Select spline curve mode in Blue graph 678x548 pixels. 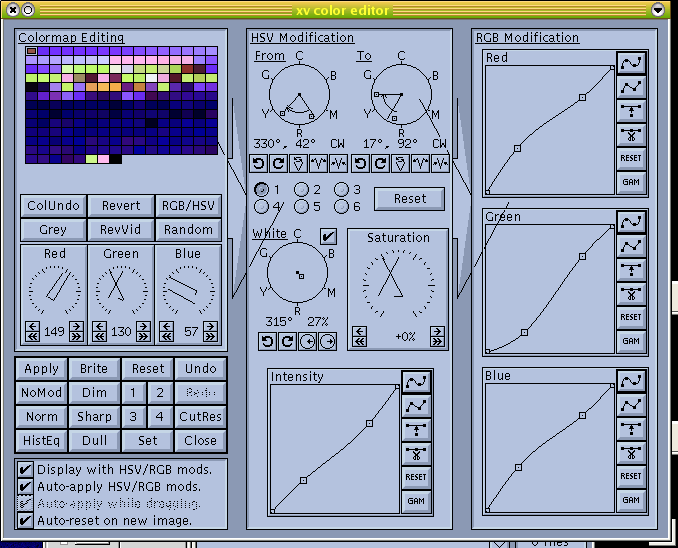[631, 381]
